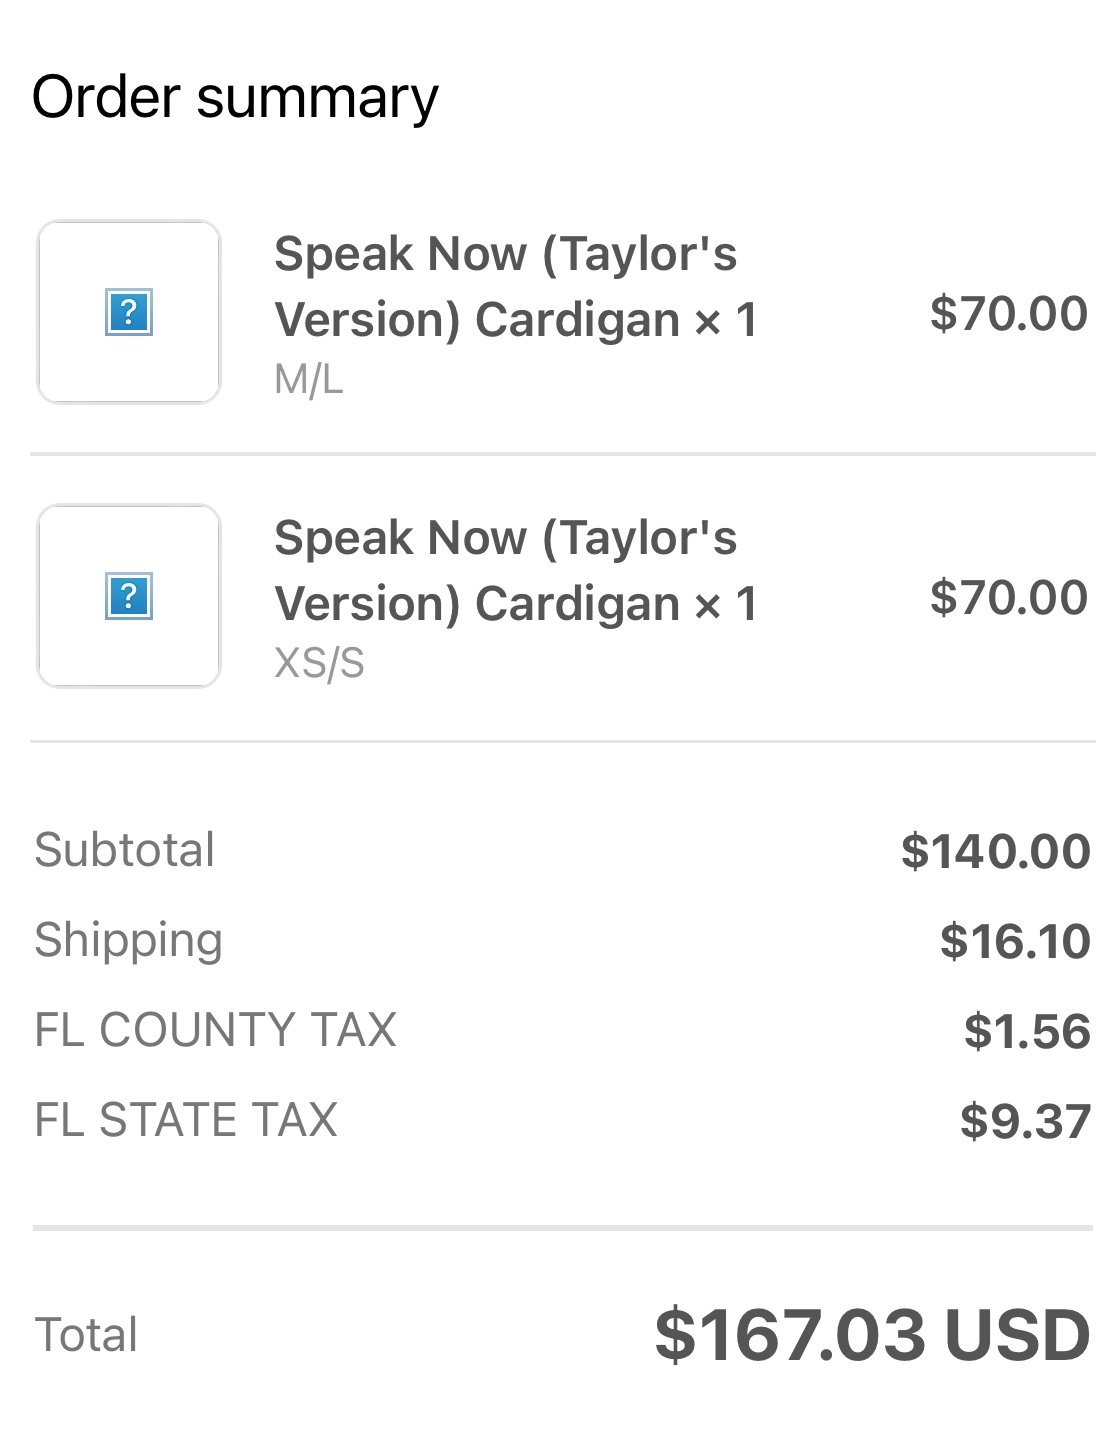
Task: Click the XS/S size label
Action: coord(320,664)
